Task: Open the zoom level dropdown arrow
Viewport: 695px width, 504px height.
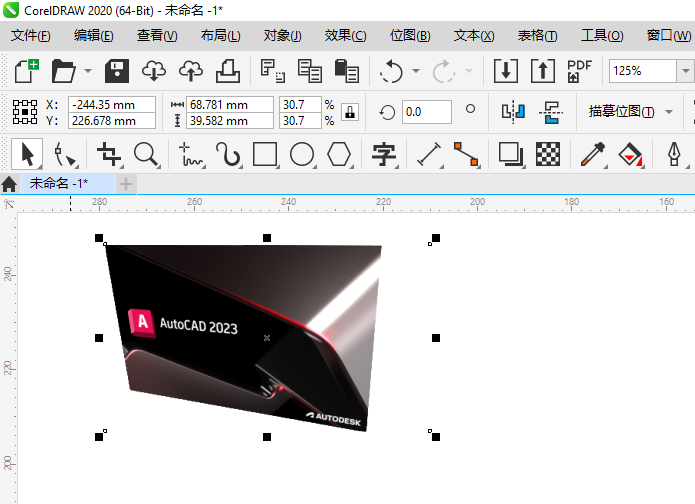Action: [685, 71]
